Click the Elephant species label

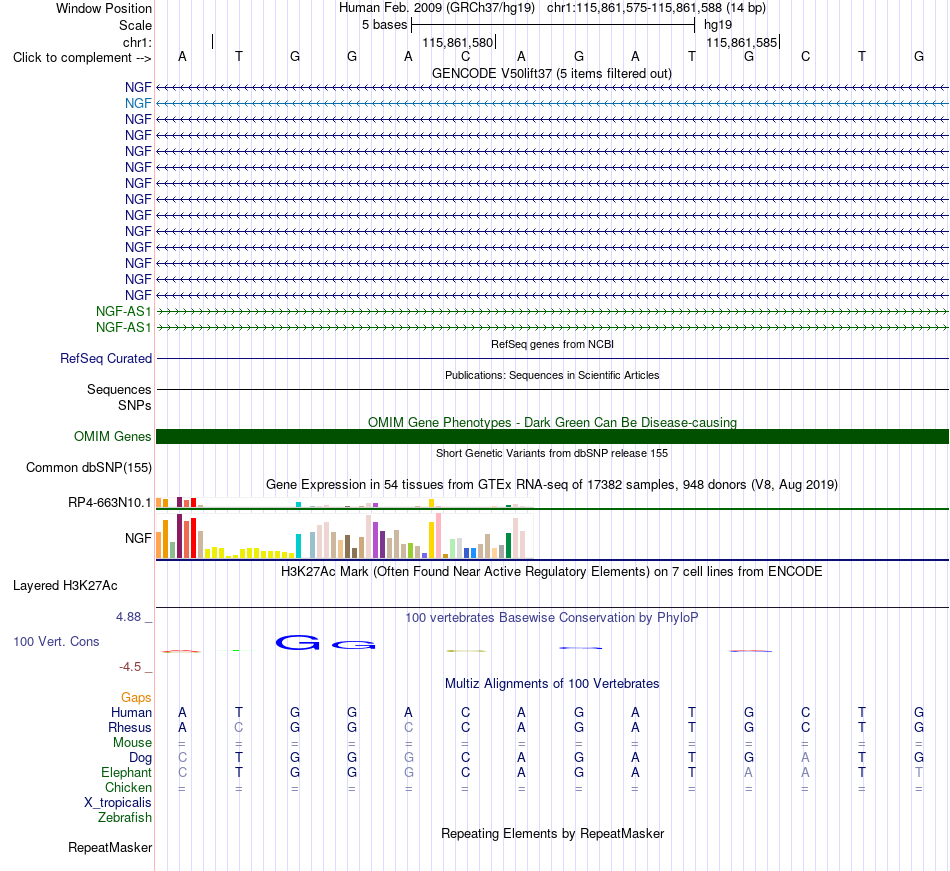click(x=127, y=773)
